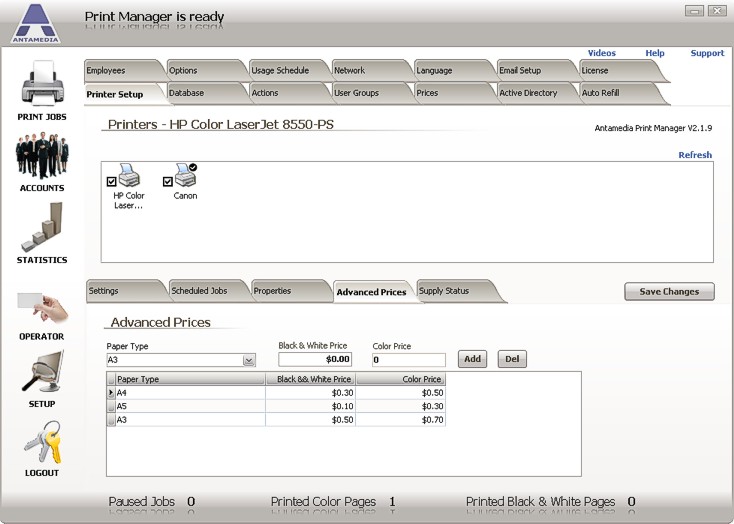Screen dimensions: 734x524
Task: Switch to the Employees tab
Action: [x=123, y=70]
